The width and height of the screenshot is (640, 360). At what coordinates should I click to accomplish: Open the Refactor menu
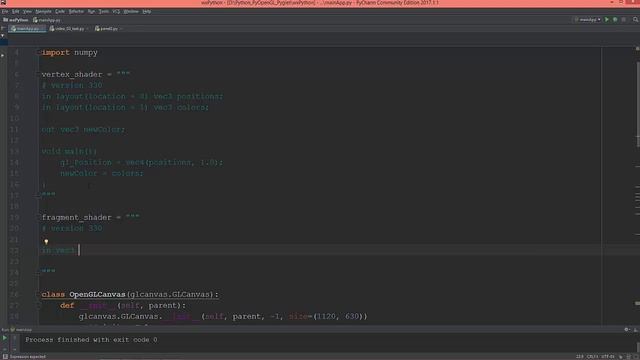click(x=76, y=11)
